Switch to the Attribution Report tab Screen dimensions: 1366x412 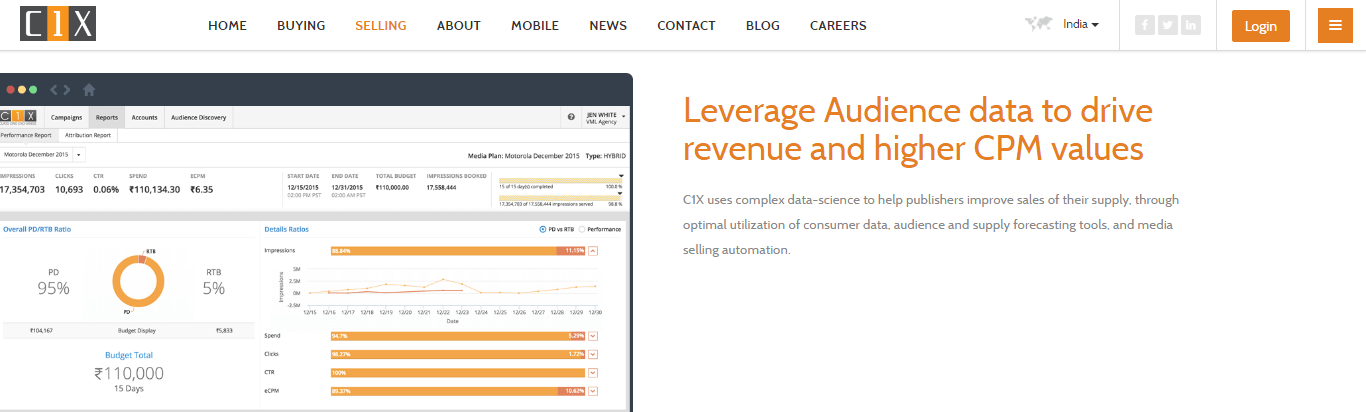89,134
